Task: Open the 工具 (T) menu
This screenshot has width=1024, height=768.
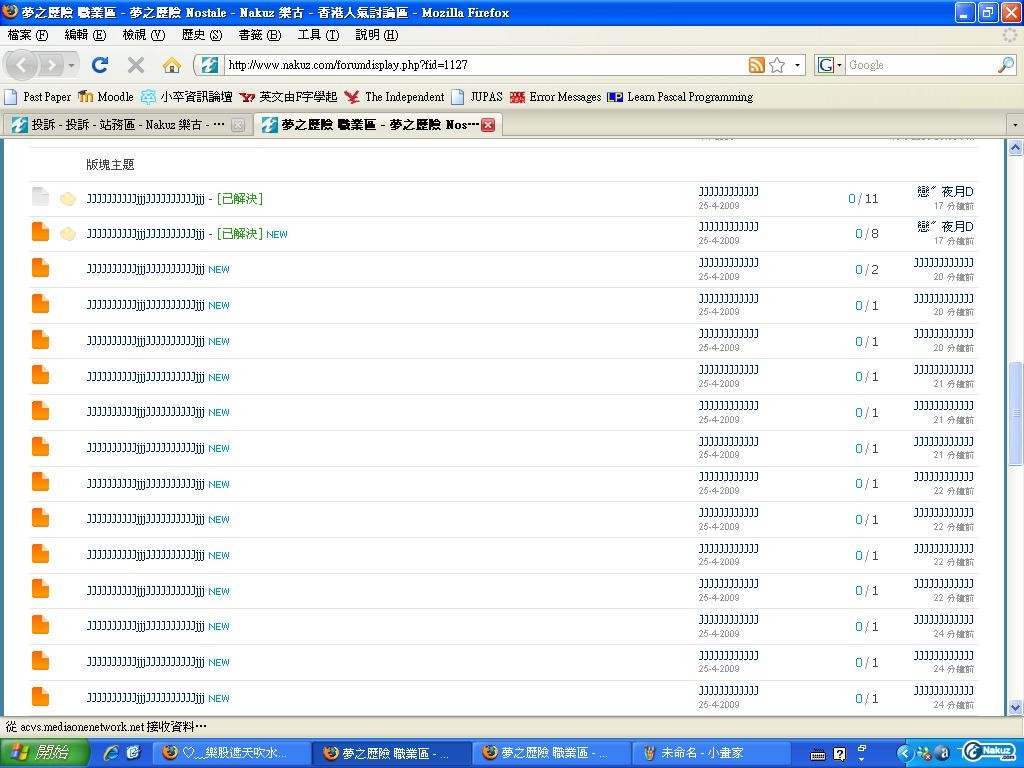Action: [318, 35]
